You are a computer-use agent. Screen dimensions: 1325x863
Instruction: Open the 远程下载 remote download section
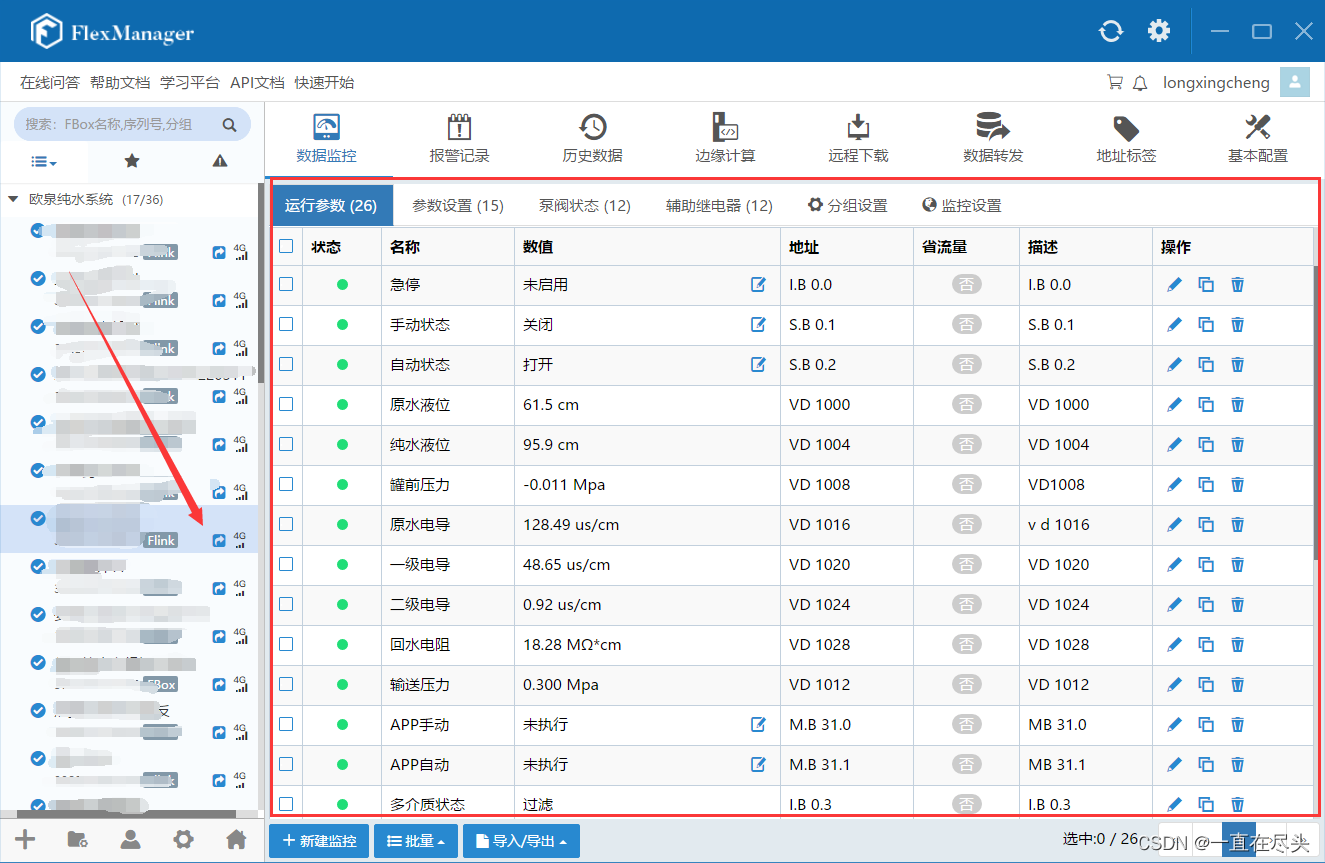[x=858, y=139]
